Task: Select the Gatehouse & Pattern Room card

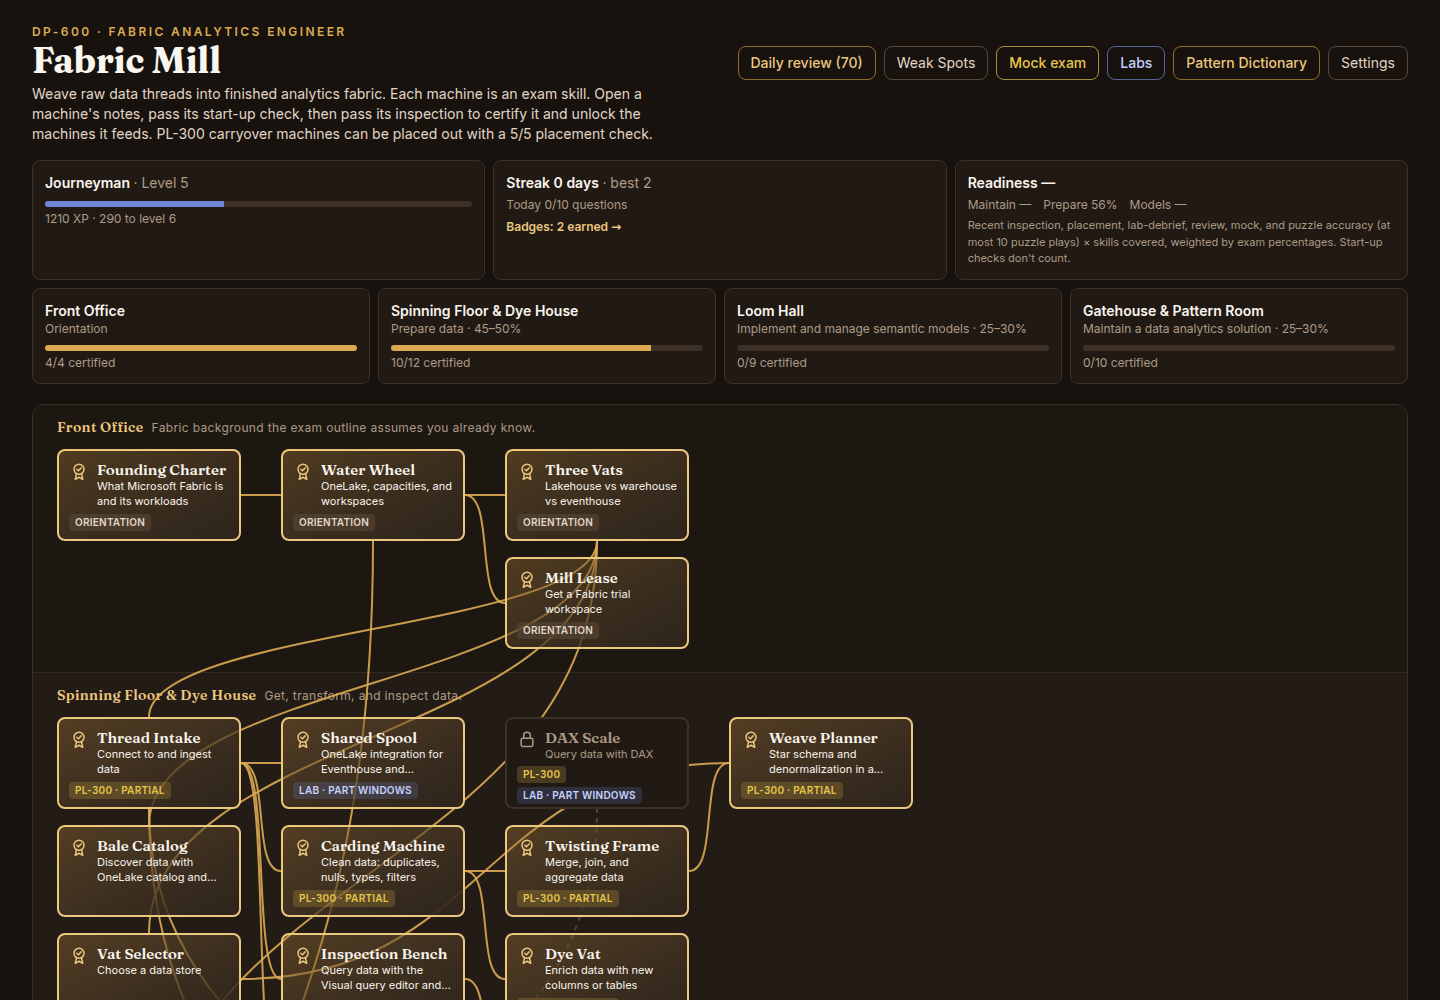Action: (x=1239, y=336)
